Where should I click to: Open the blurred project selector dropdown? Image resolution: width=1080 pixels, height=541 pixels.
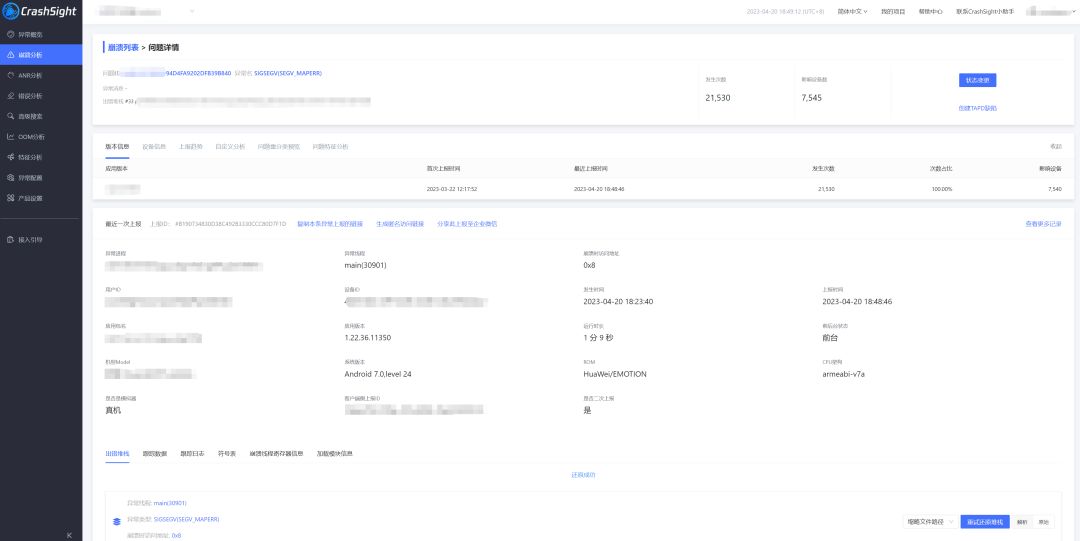point(145,12)
